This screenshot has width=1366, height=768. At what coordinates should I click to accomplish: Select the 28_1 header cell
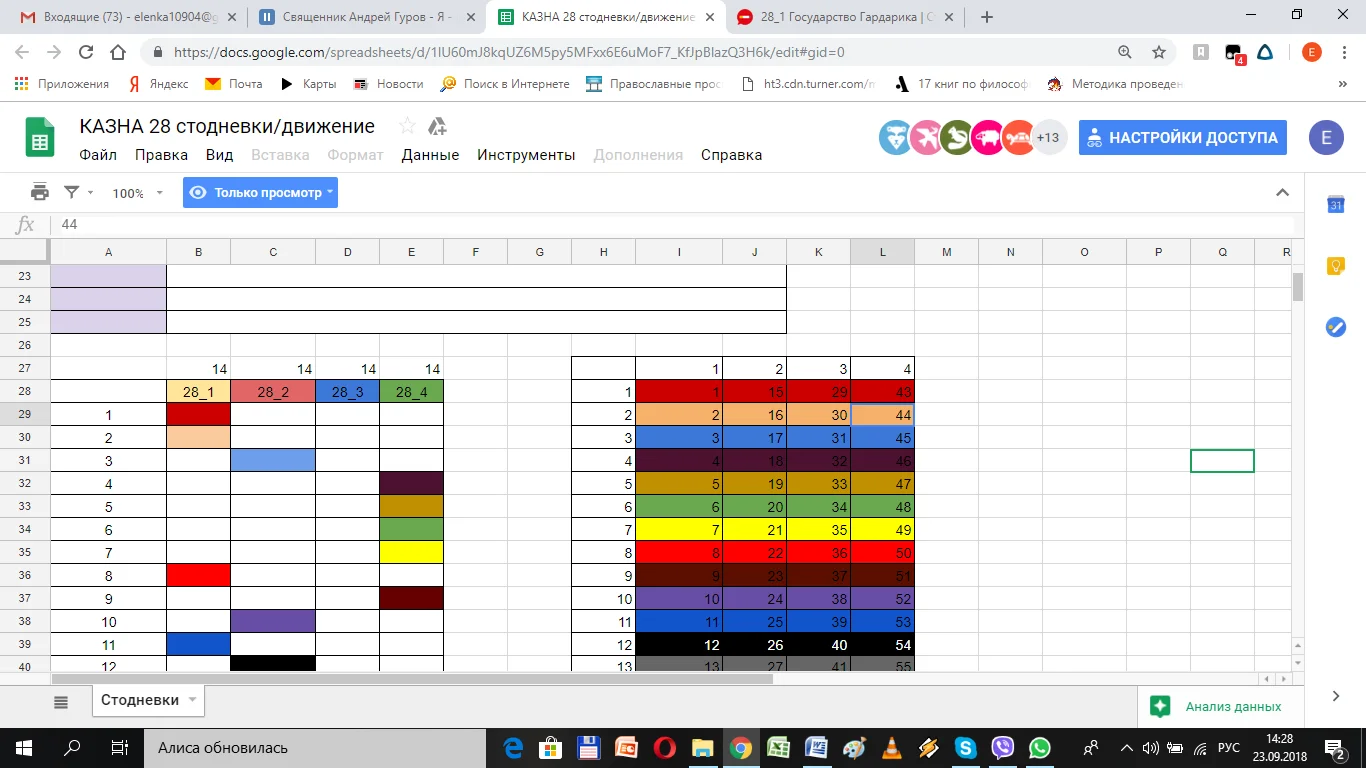(199, 392)
